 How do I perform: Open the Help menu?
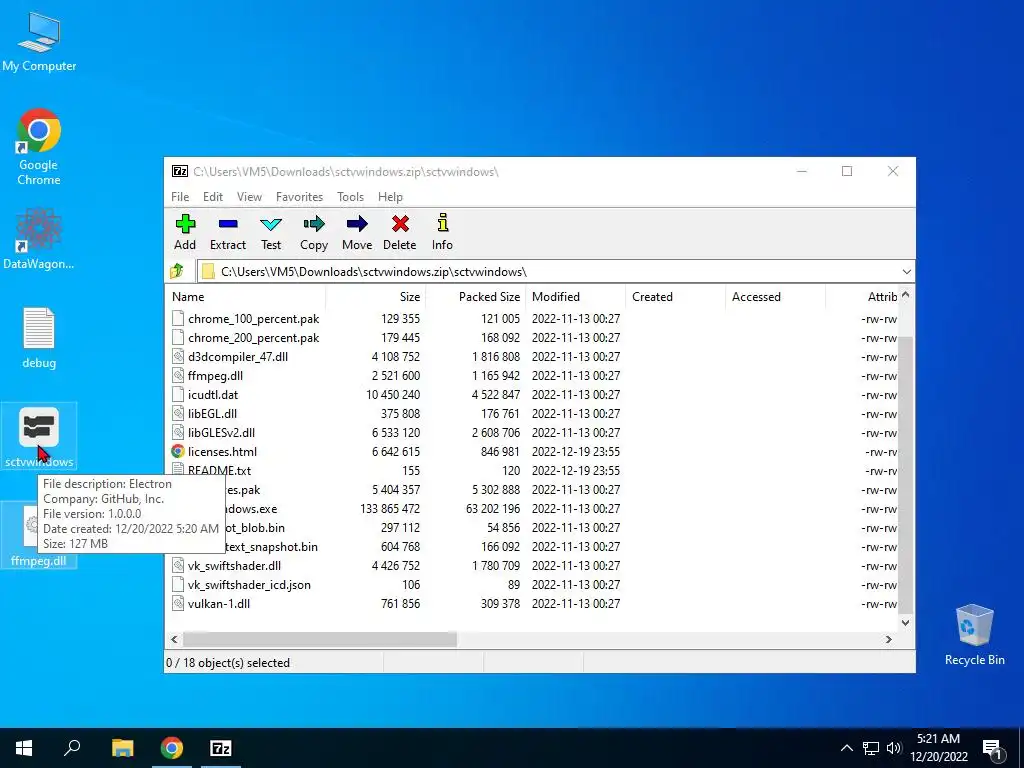390,197
